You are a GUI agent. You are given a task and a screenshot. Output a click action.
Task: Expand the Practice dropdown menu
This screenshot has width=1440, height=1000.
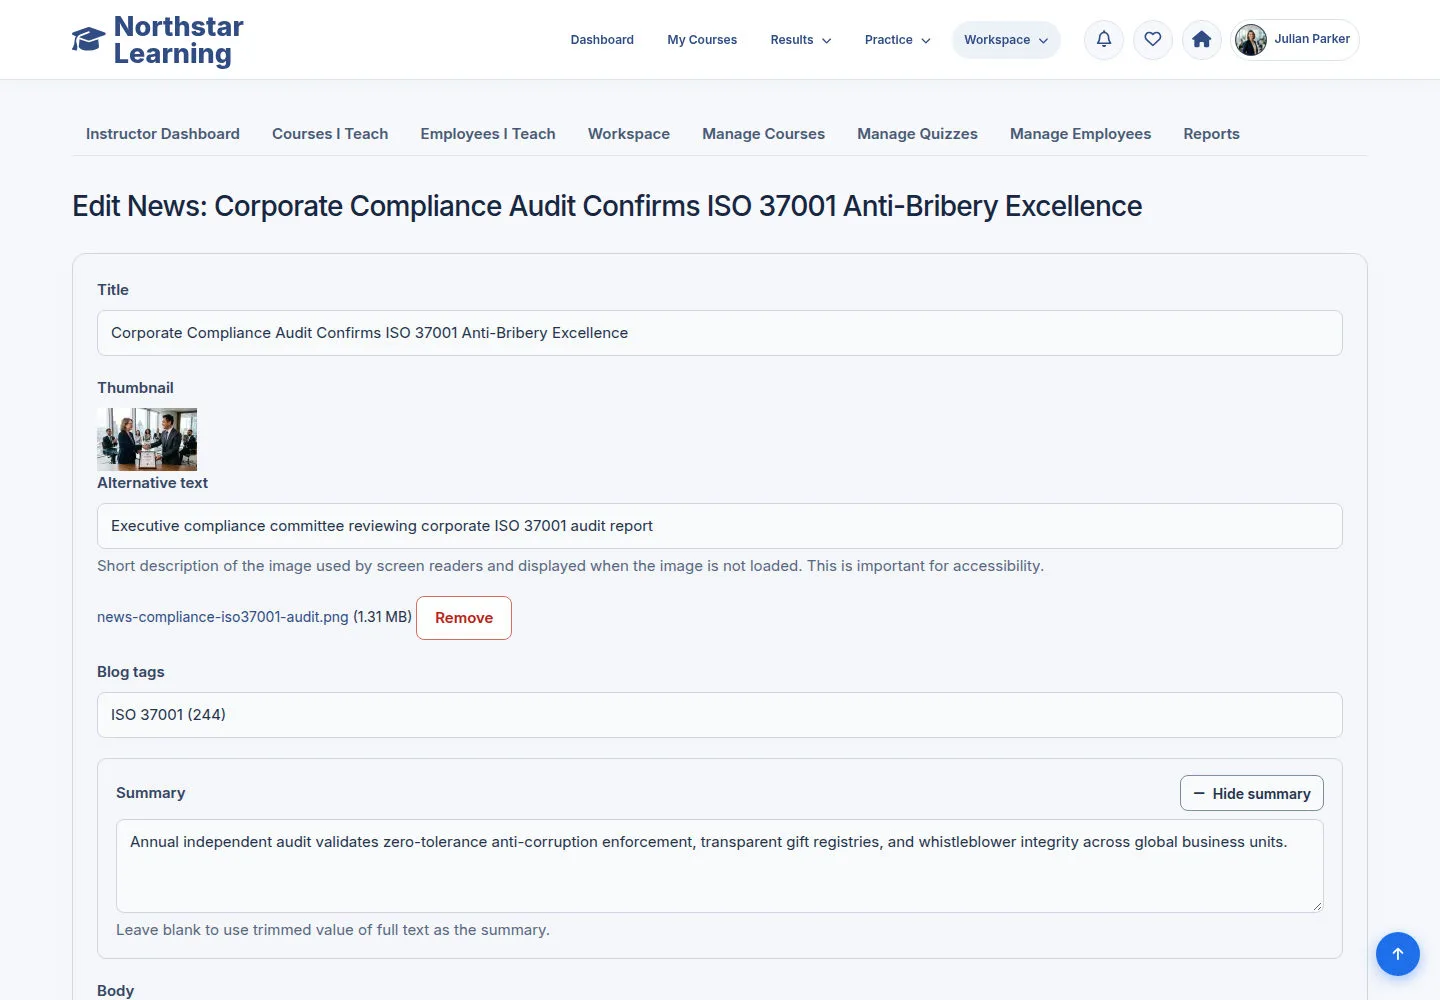coord(897,40)
